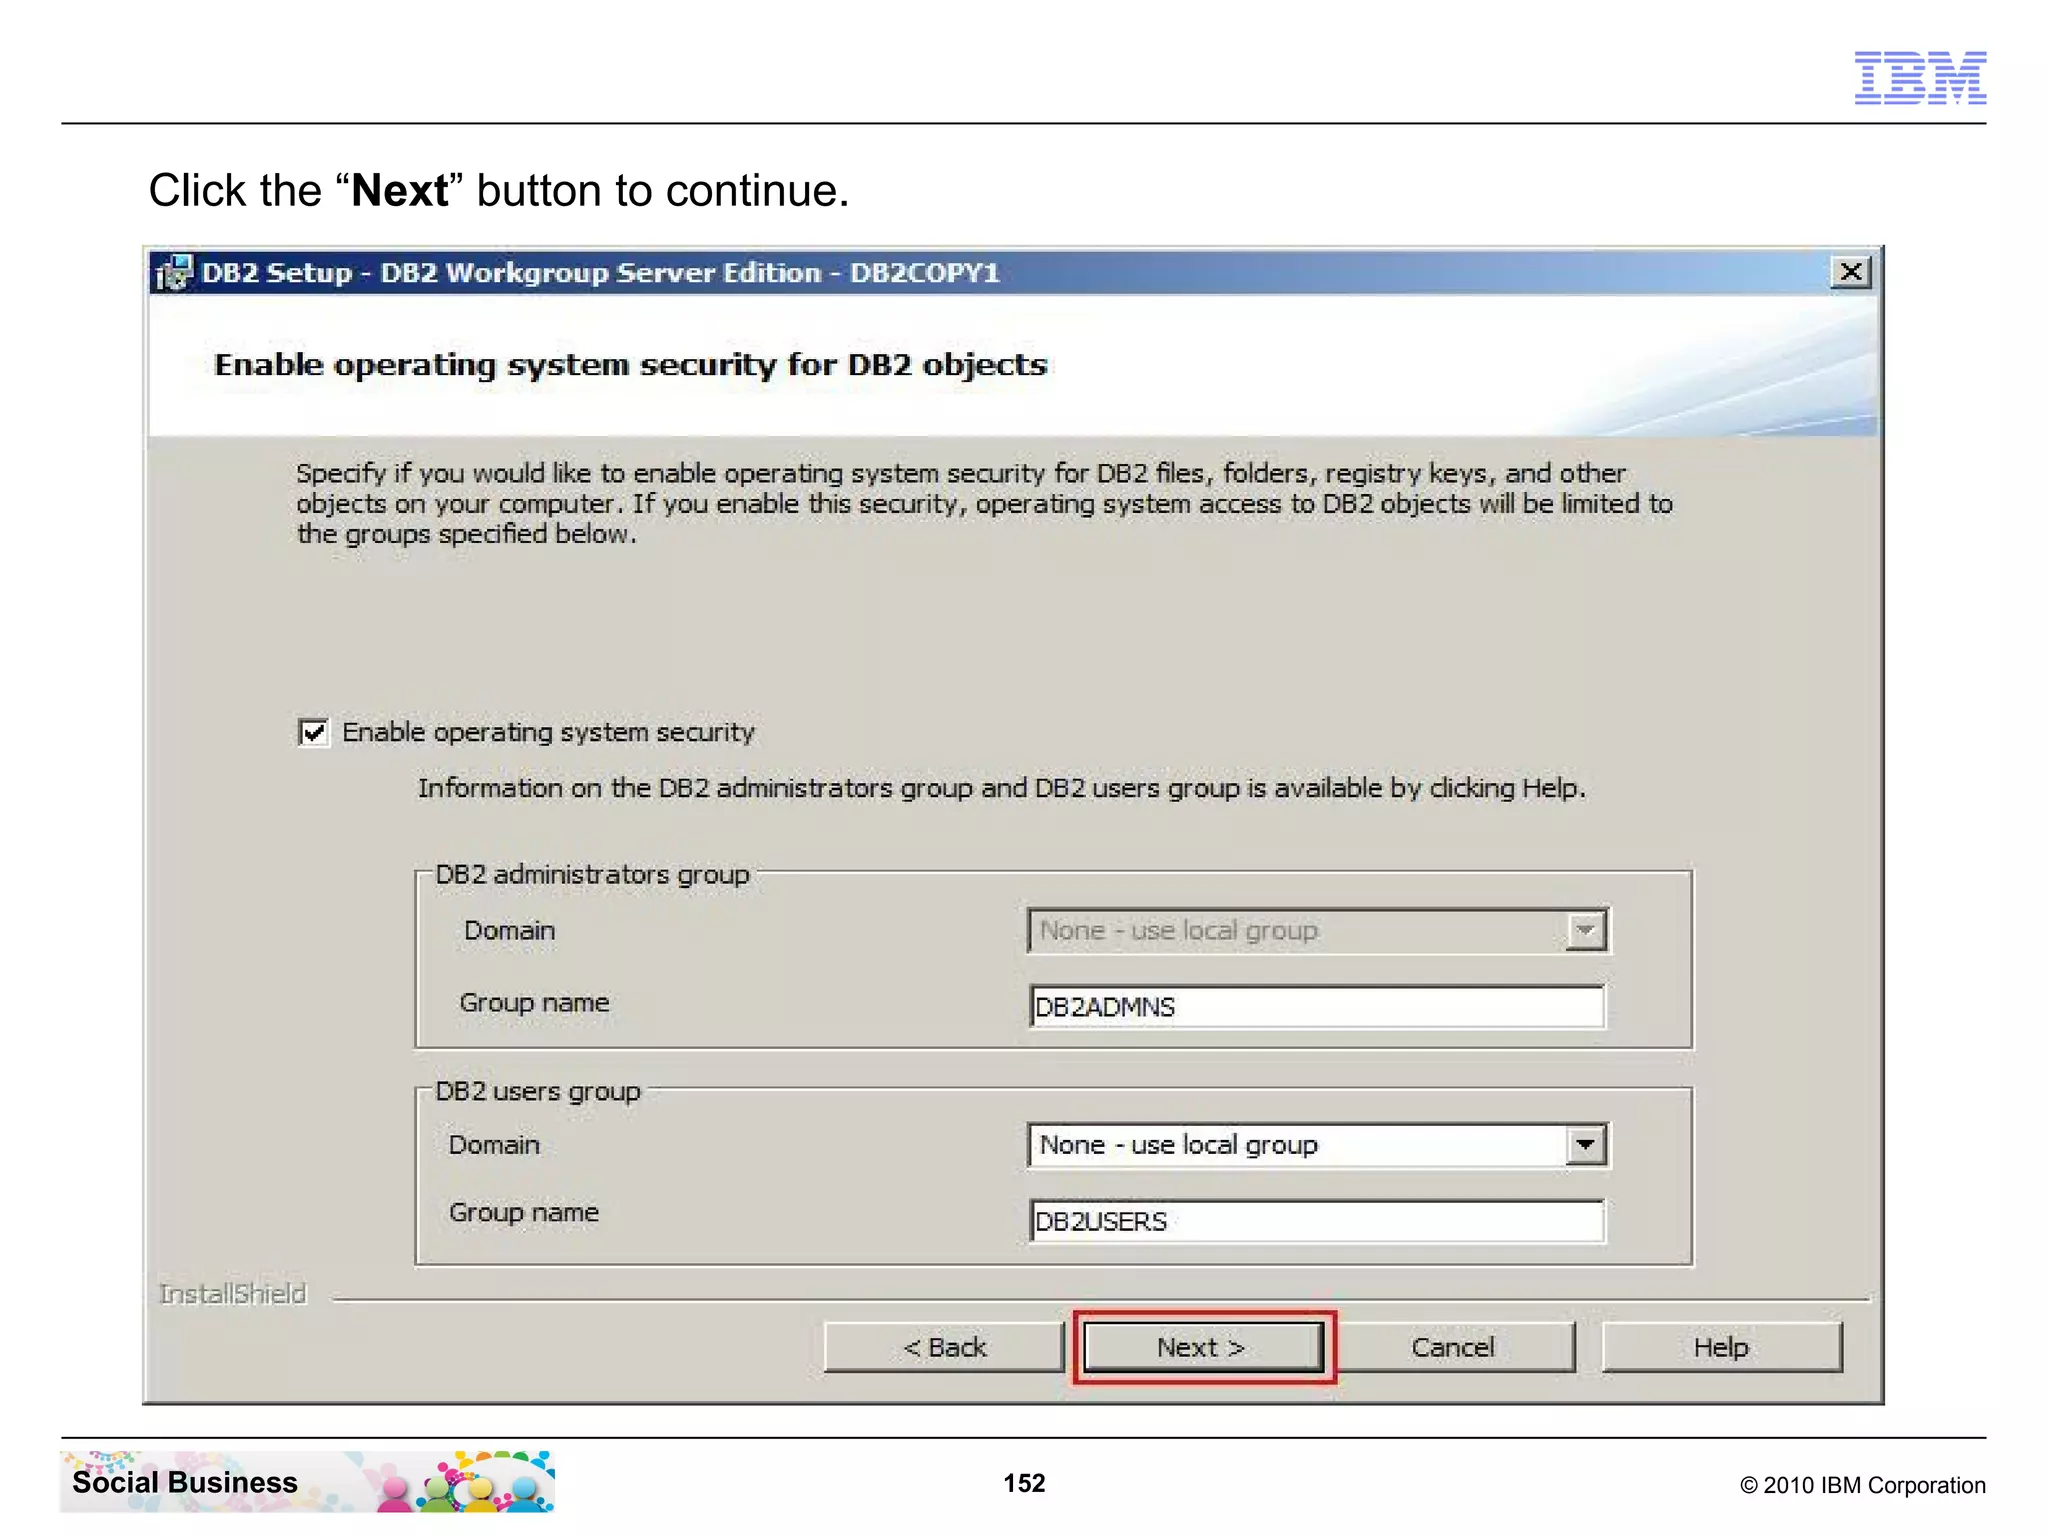
Task: Continue with the Next button
Action: [x=1203, y=1347]
